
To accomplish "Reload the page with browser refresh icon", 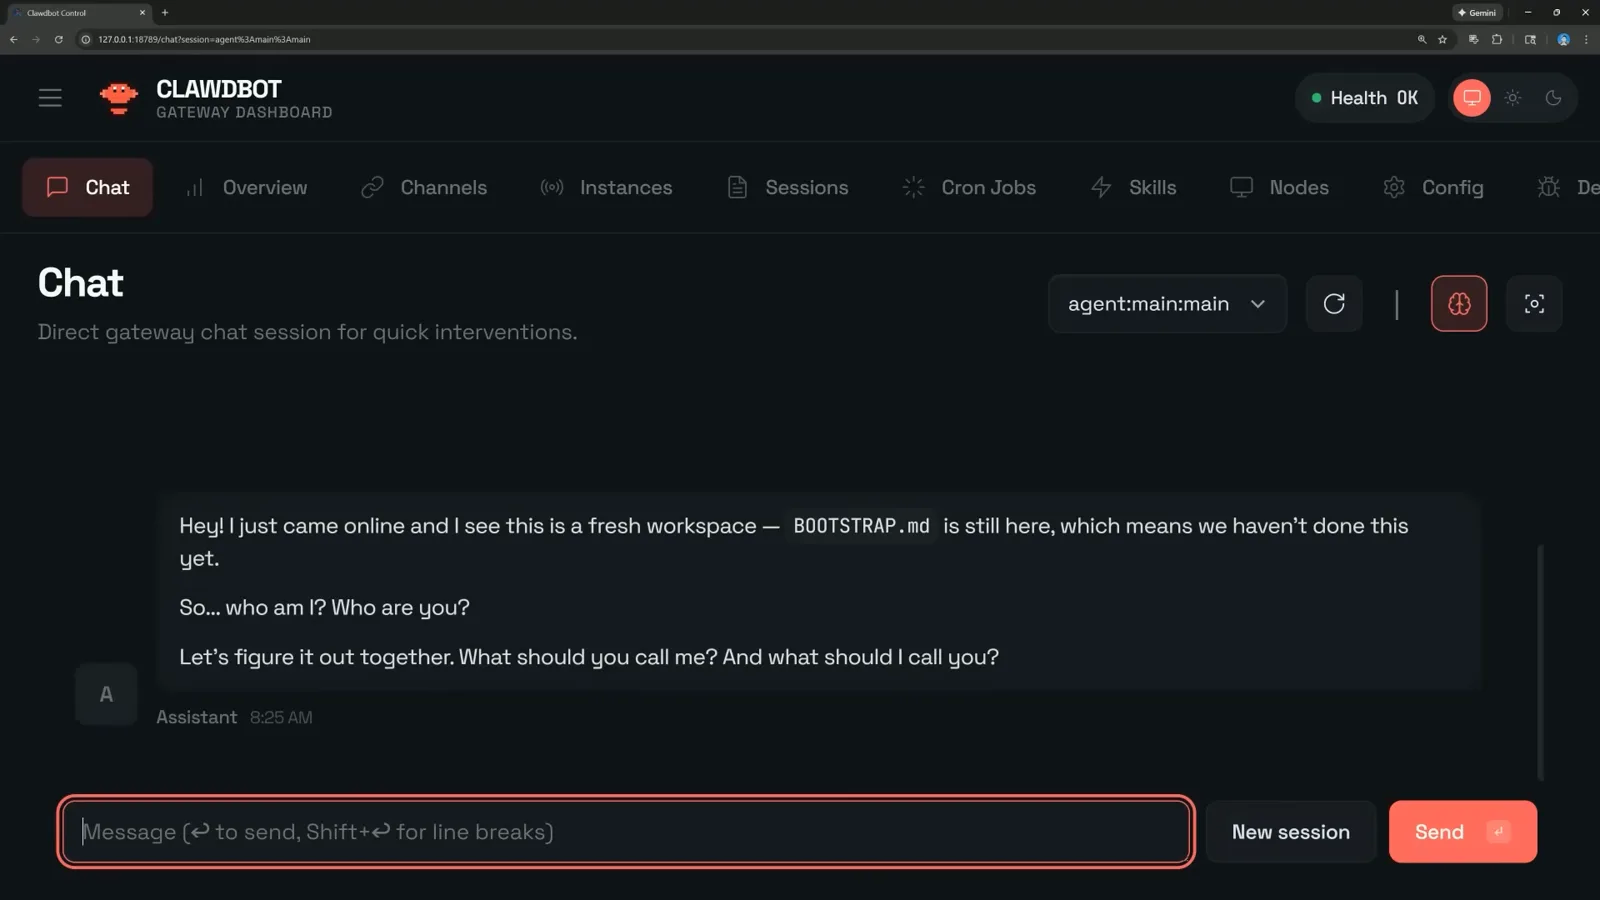I will tap(58, 40).
